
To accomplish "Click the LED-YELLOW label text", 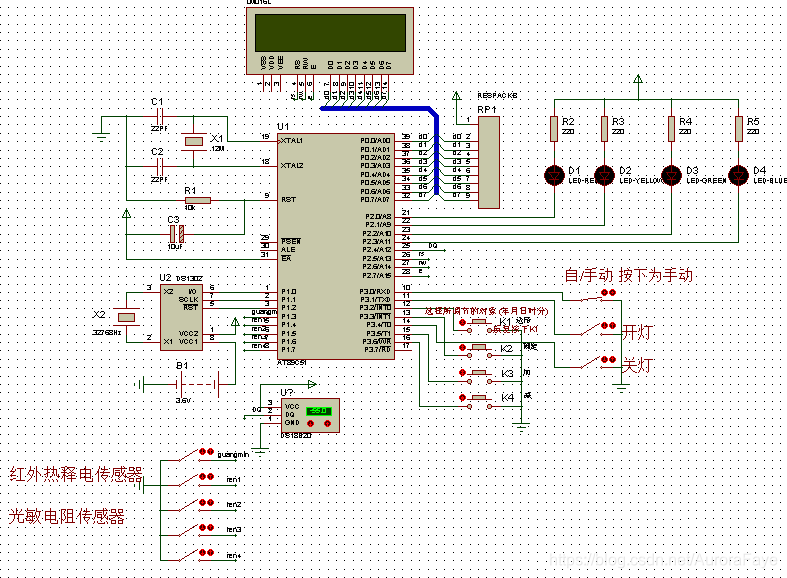I will [641, 181].
